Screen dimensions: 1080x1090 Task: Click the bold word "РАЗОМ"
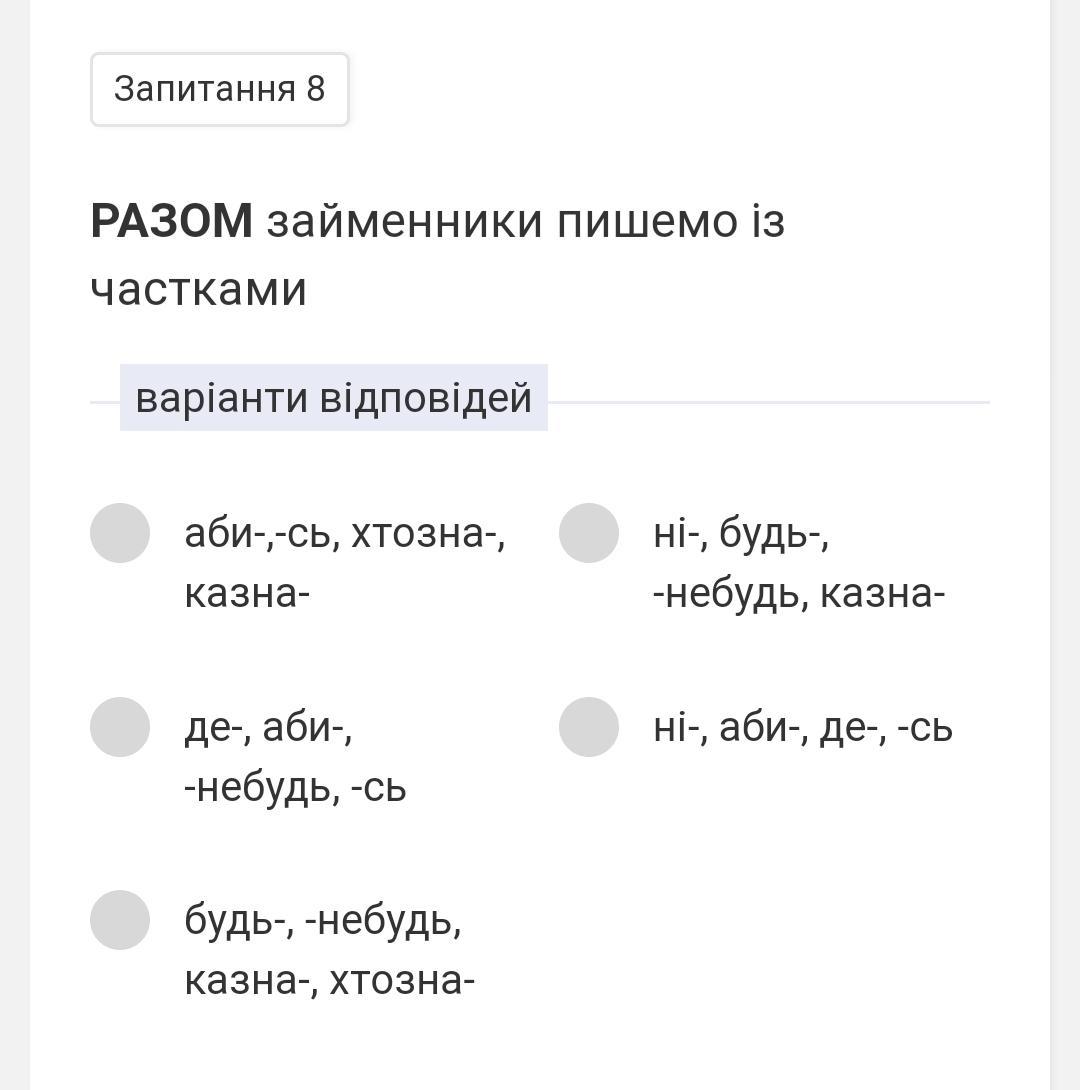click(171, 221)
